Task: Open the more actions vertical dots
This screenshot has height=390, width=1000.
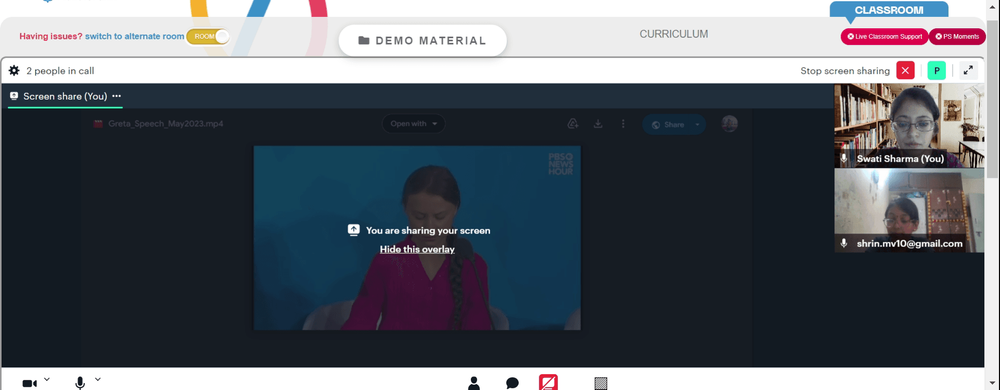Action: coord(623,124)
